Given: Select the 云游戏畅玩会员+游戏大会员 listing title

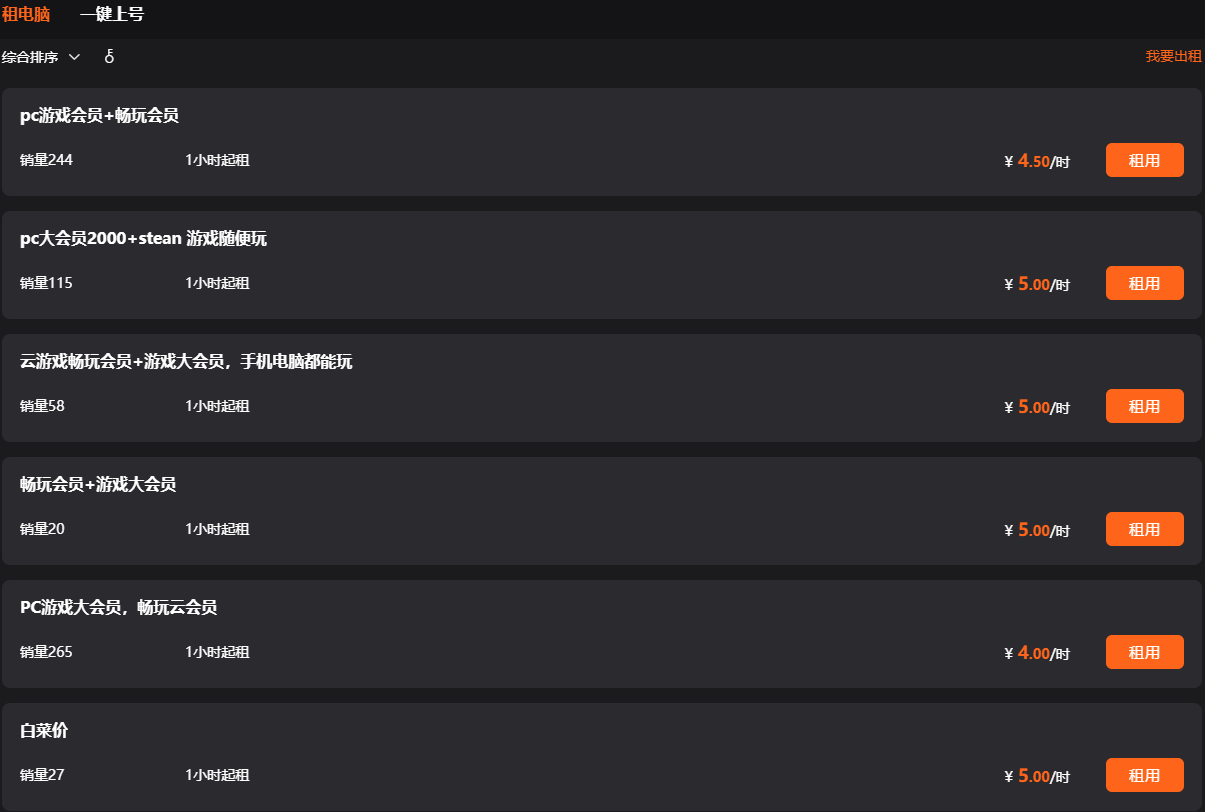Looking at the screenshot, I should [186, 362].
